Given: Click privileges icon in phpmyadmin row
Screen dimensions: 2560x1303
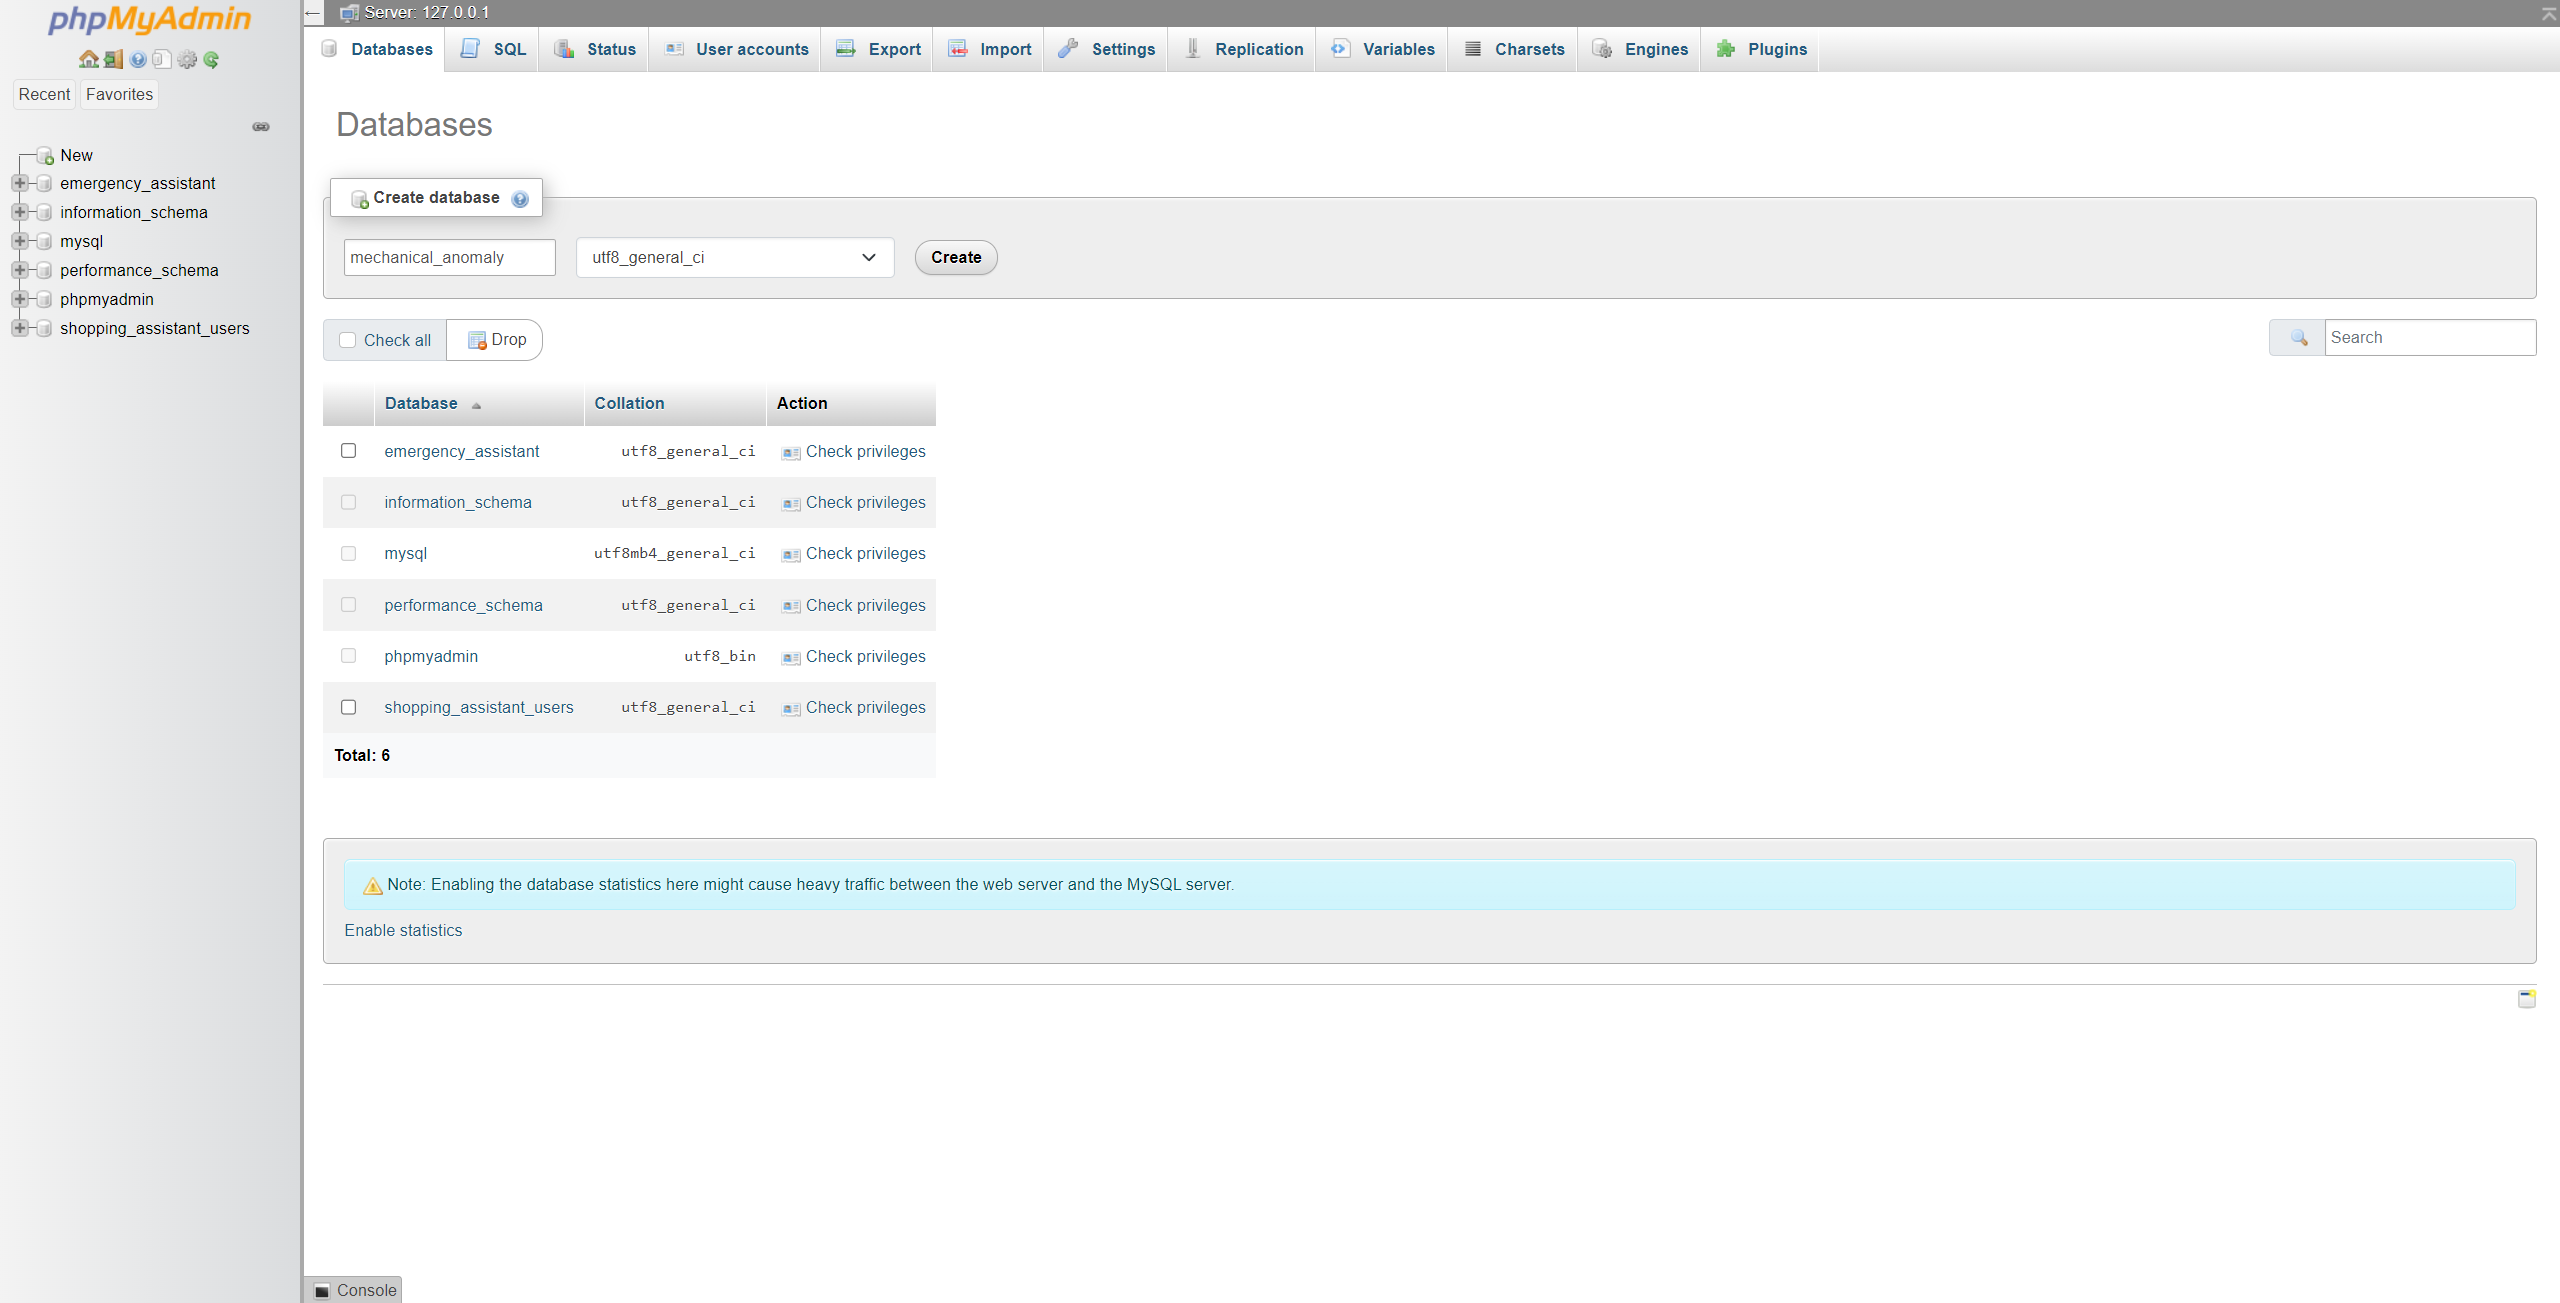Looking at the screenshot, I should coord(791,658).
